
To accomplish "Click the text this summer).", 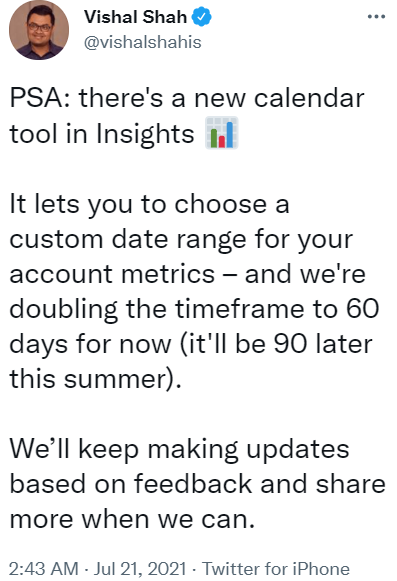I will click(96, 380).
